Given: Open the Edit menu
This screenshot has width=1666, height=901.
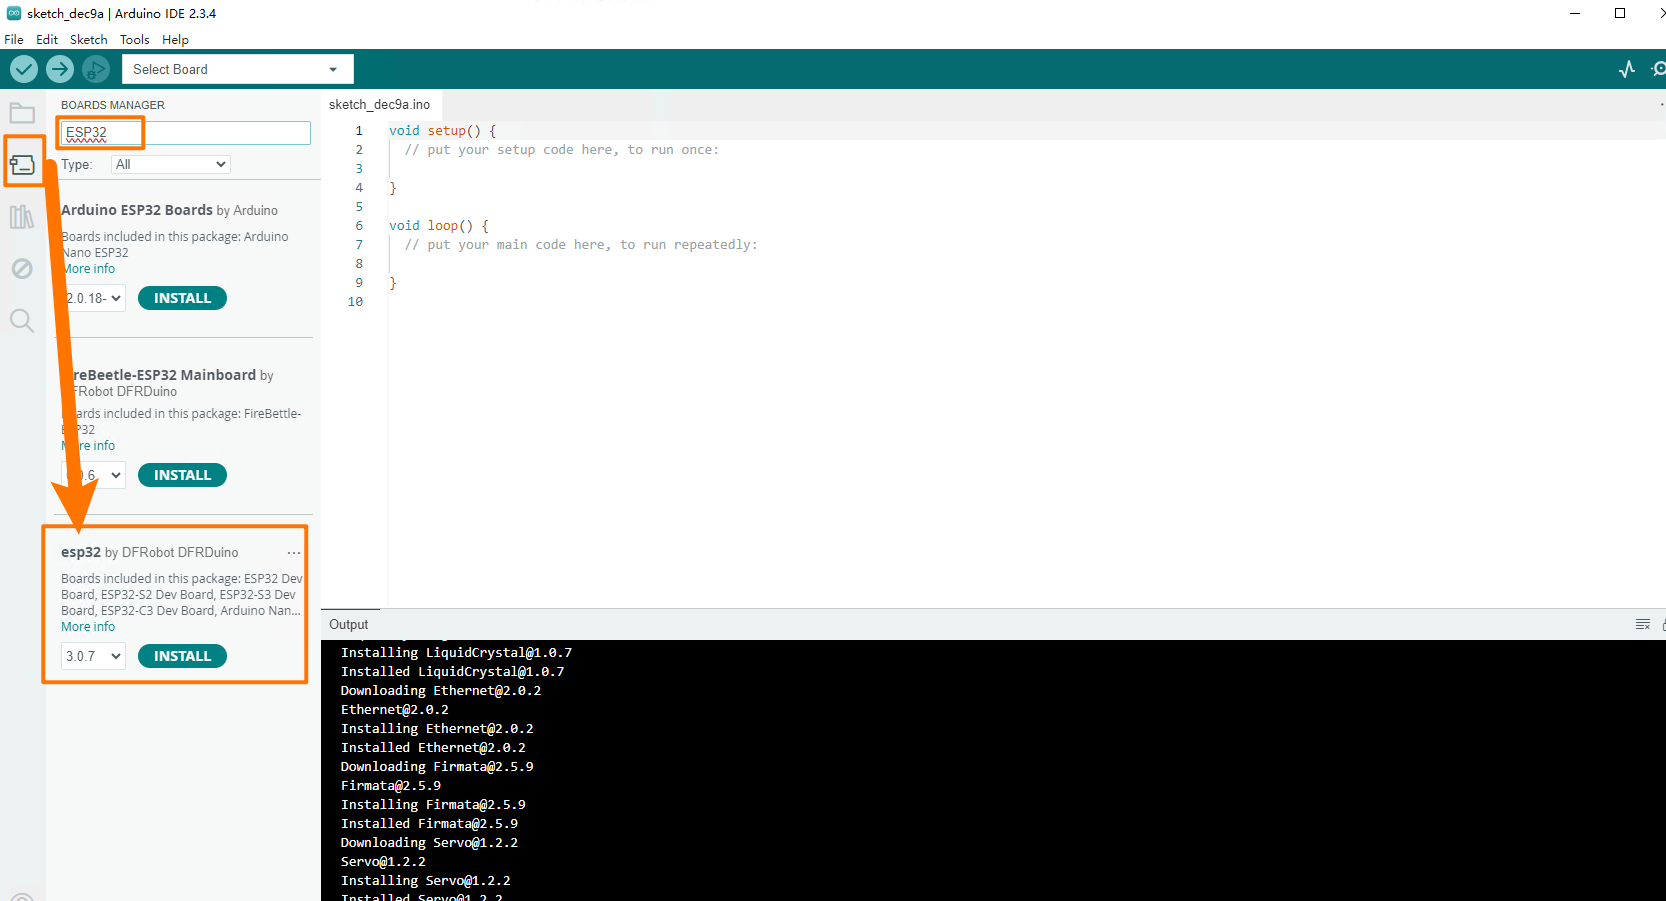Looking at the screenshot, I should [47, 40].
